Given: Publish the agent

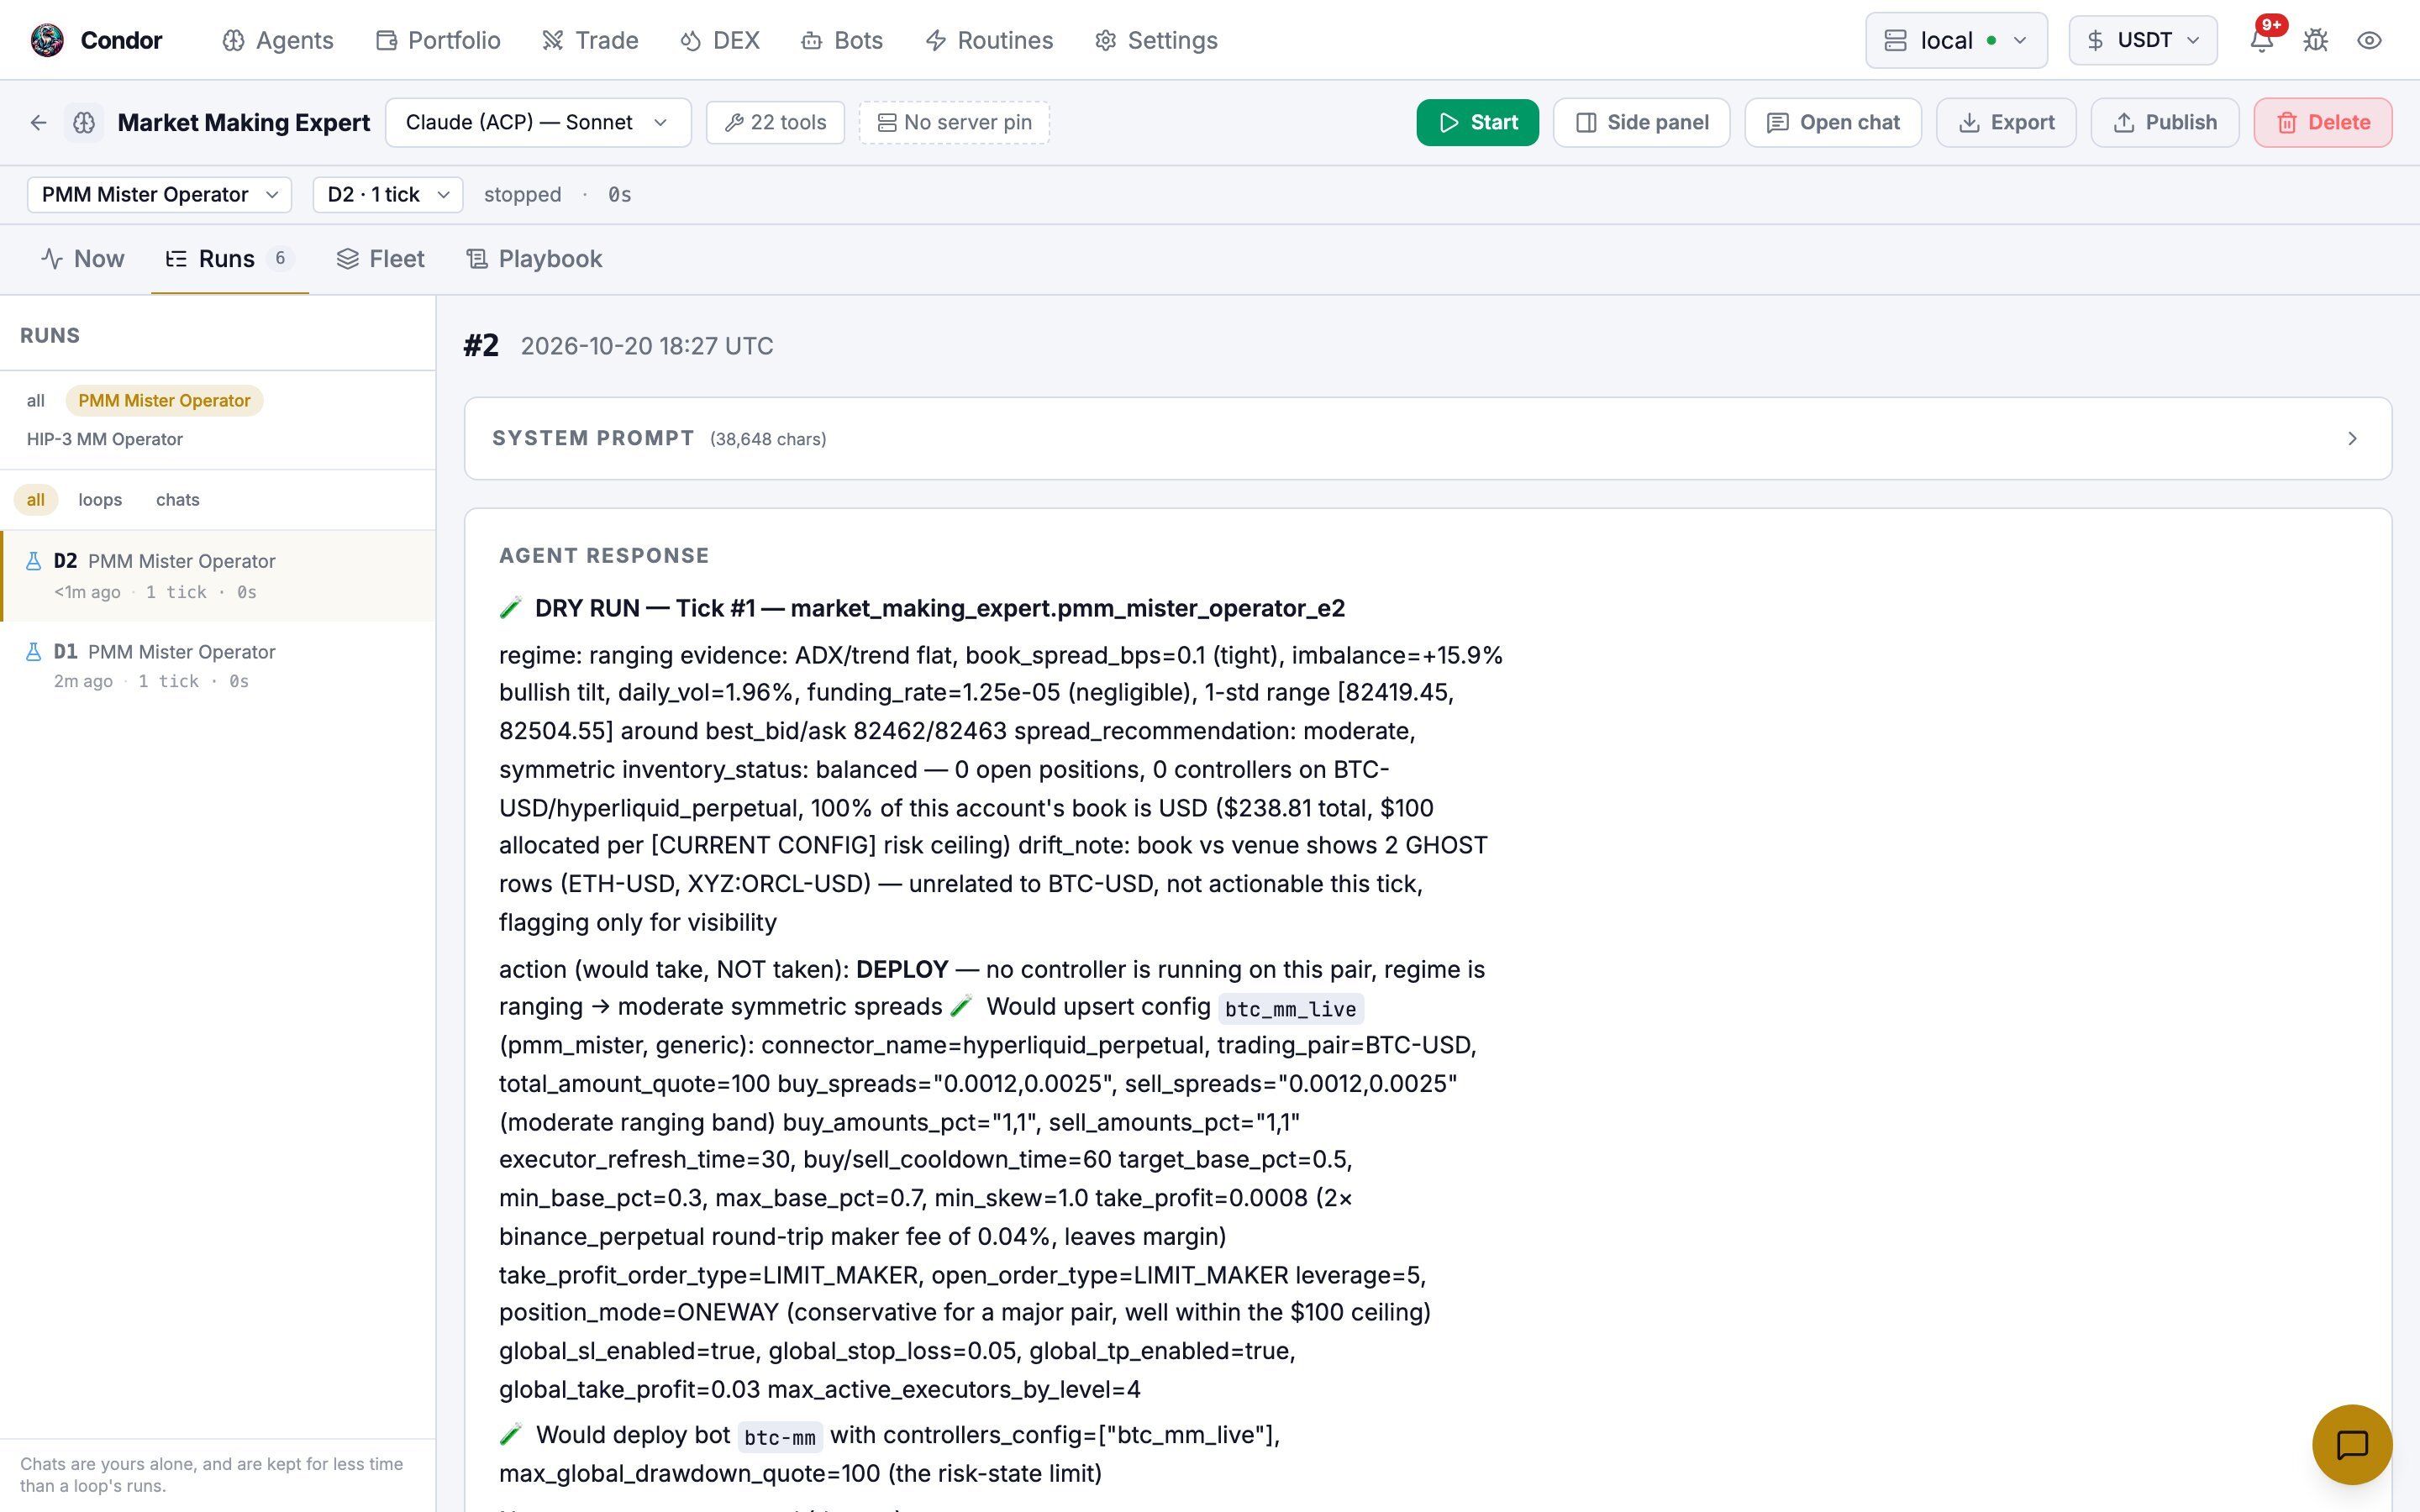Looking at the screenshot, I should click(2165, 122).
